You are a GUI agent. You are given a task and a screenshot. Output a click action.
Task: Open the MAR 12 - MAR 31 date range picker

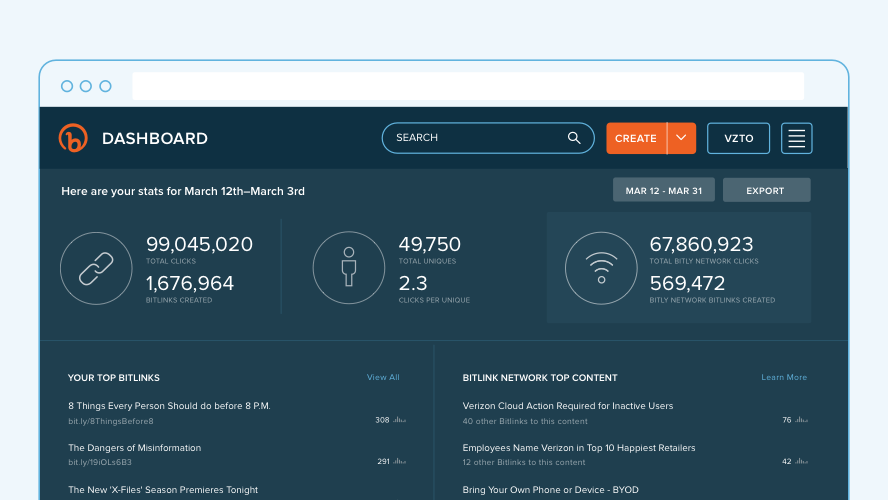pyautogui.click(x=664, y=190)
